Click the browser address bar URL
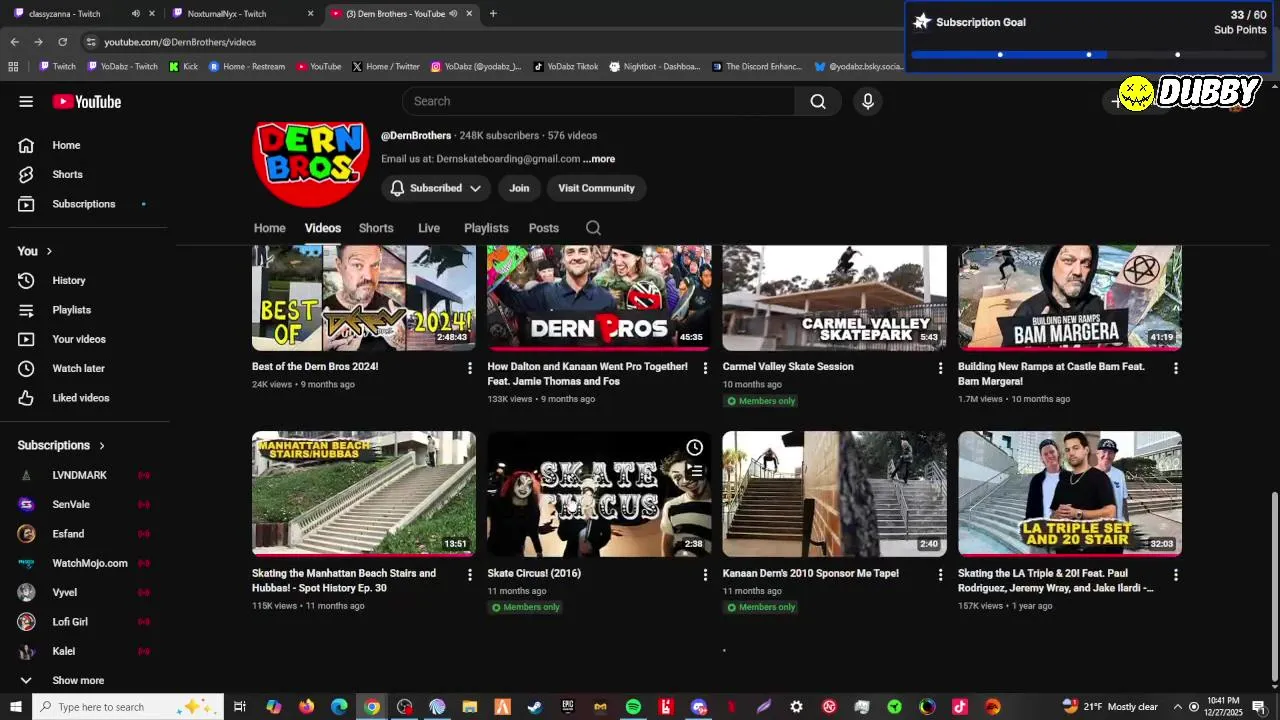This screenshot has height=720, width=1280. tap(180, 42)
